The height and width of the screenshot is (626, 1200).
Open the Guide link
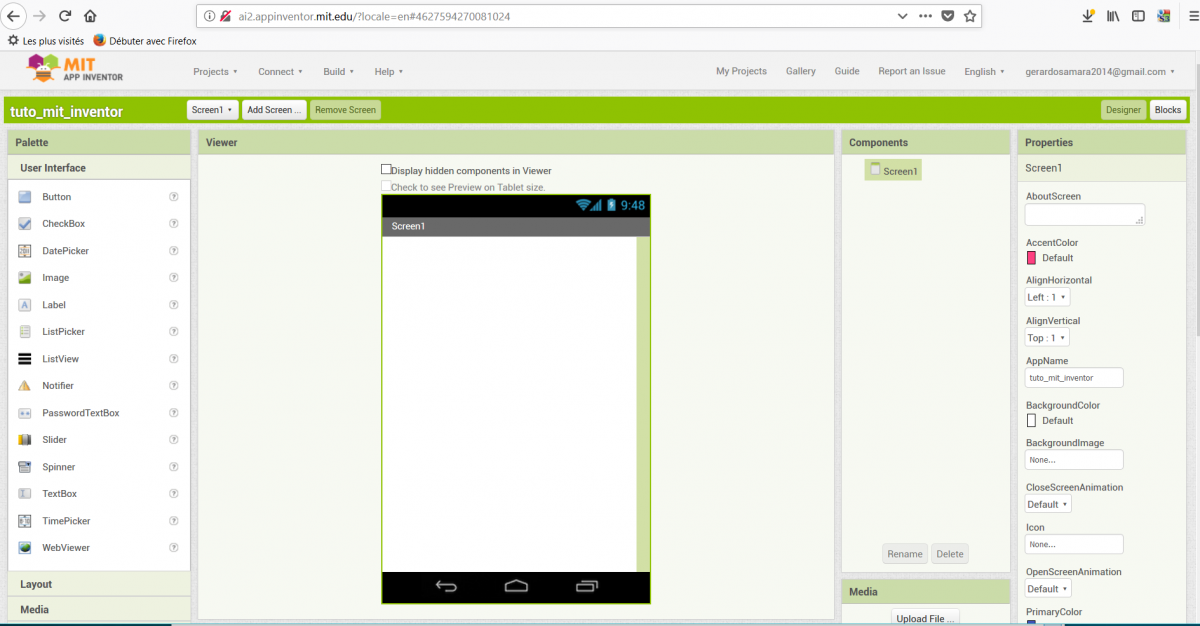coord(847,71)
